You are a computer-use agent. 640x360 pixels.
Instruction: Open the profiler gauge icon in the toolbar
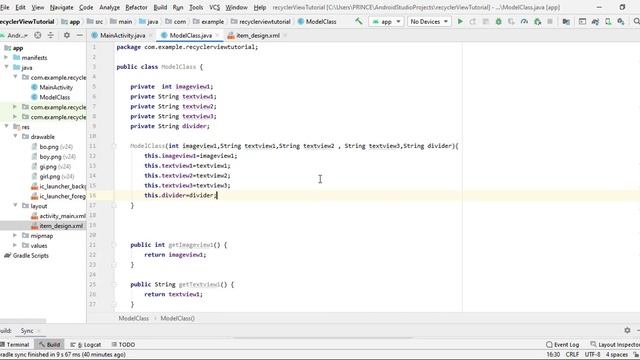(x=524, y=21)
